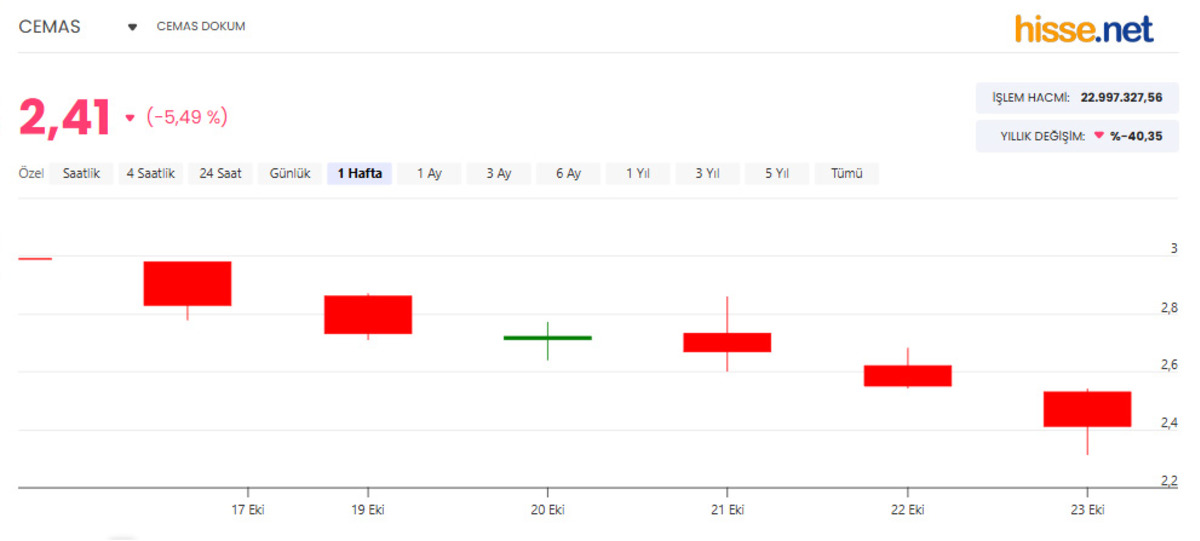1200x541 pixels.
Task: Click the 21 Eki red candlestick
Action: tap(727, 342)
